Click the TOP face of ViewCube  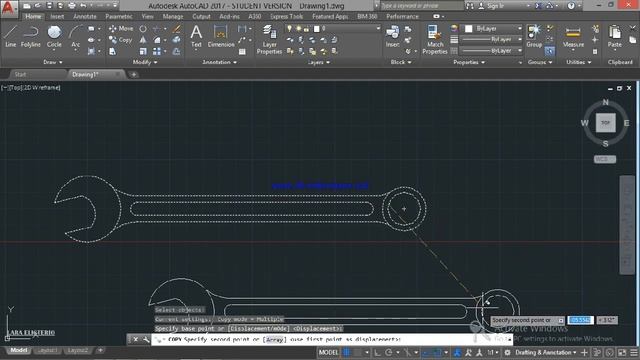point(605,122)
